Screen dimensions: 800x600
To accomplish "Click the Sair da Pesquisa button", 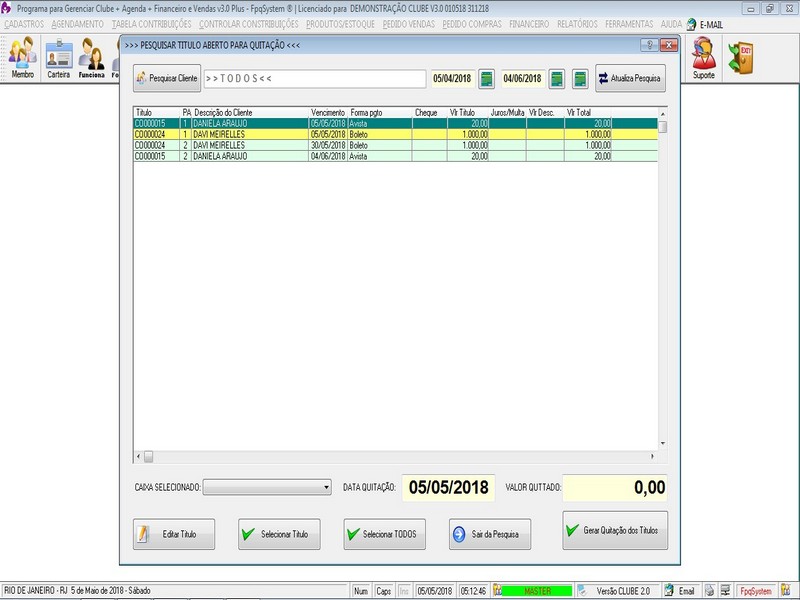I will [x=490, y=534].
